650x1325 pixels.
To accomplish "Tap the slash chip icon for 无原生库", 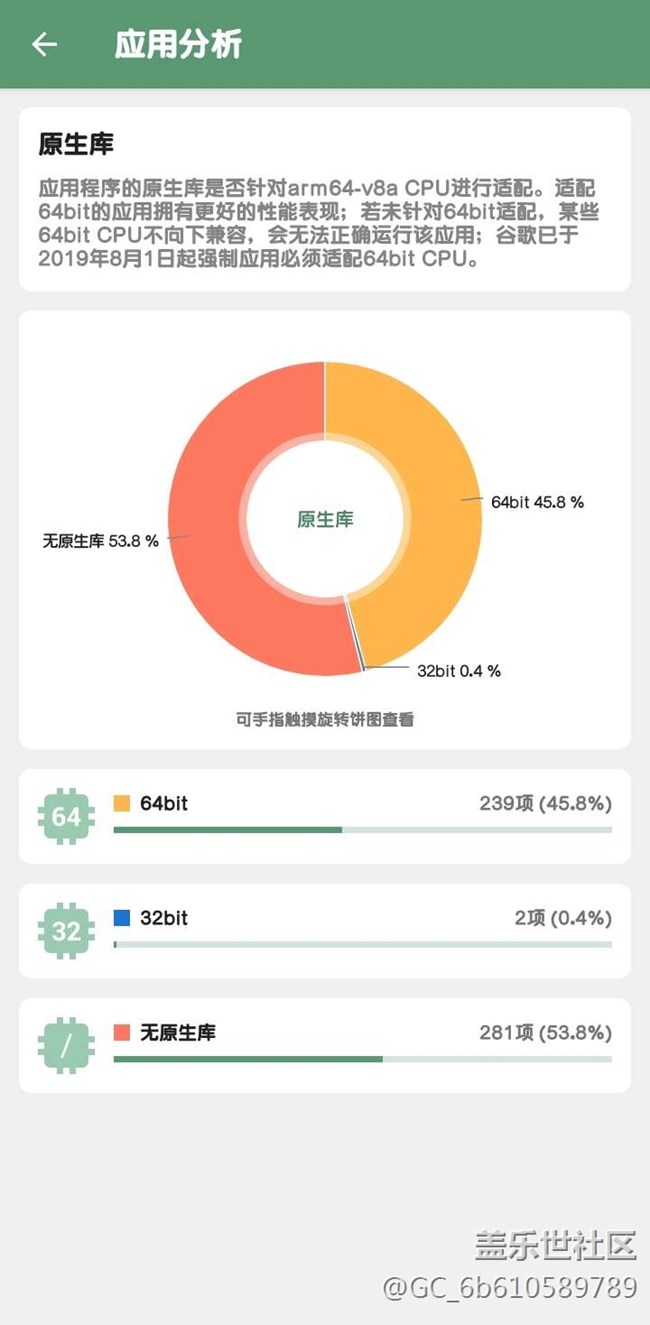I will coord(66,1046).
